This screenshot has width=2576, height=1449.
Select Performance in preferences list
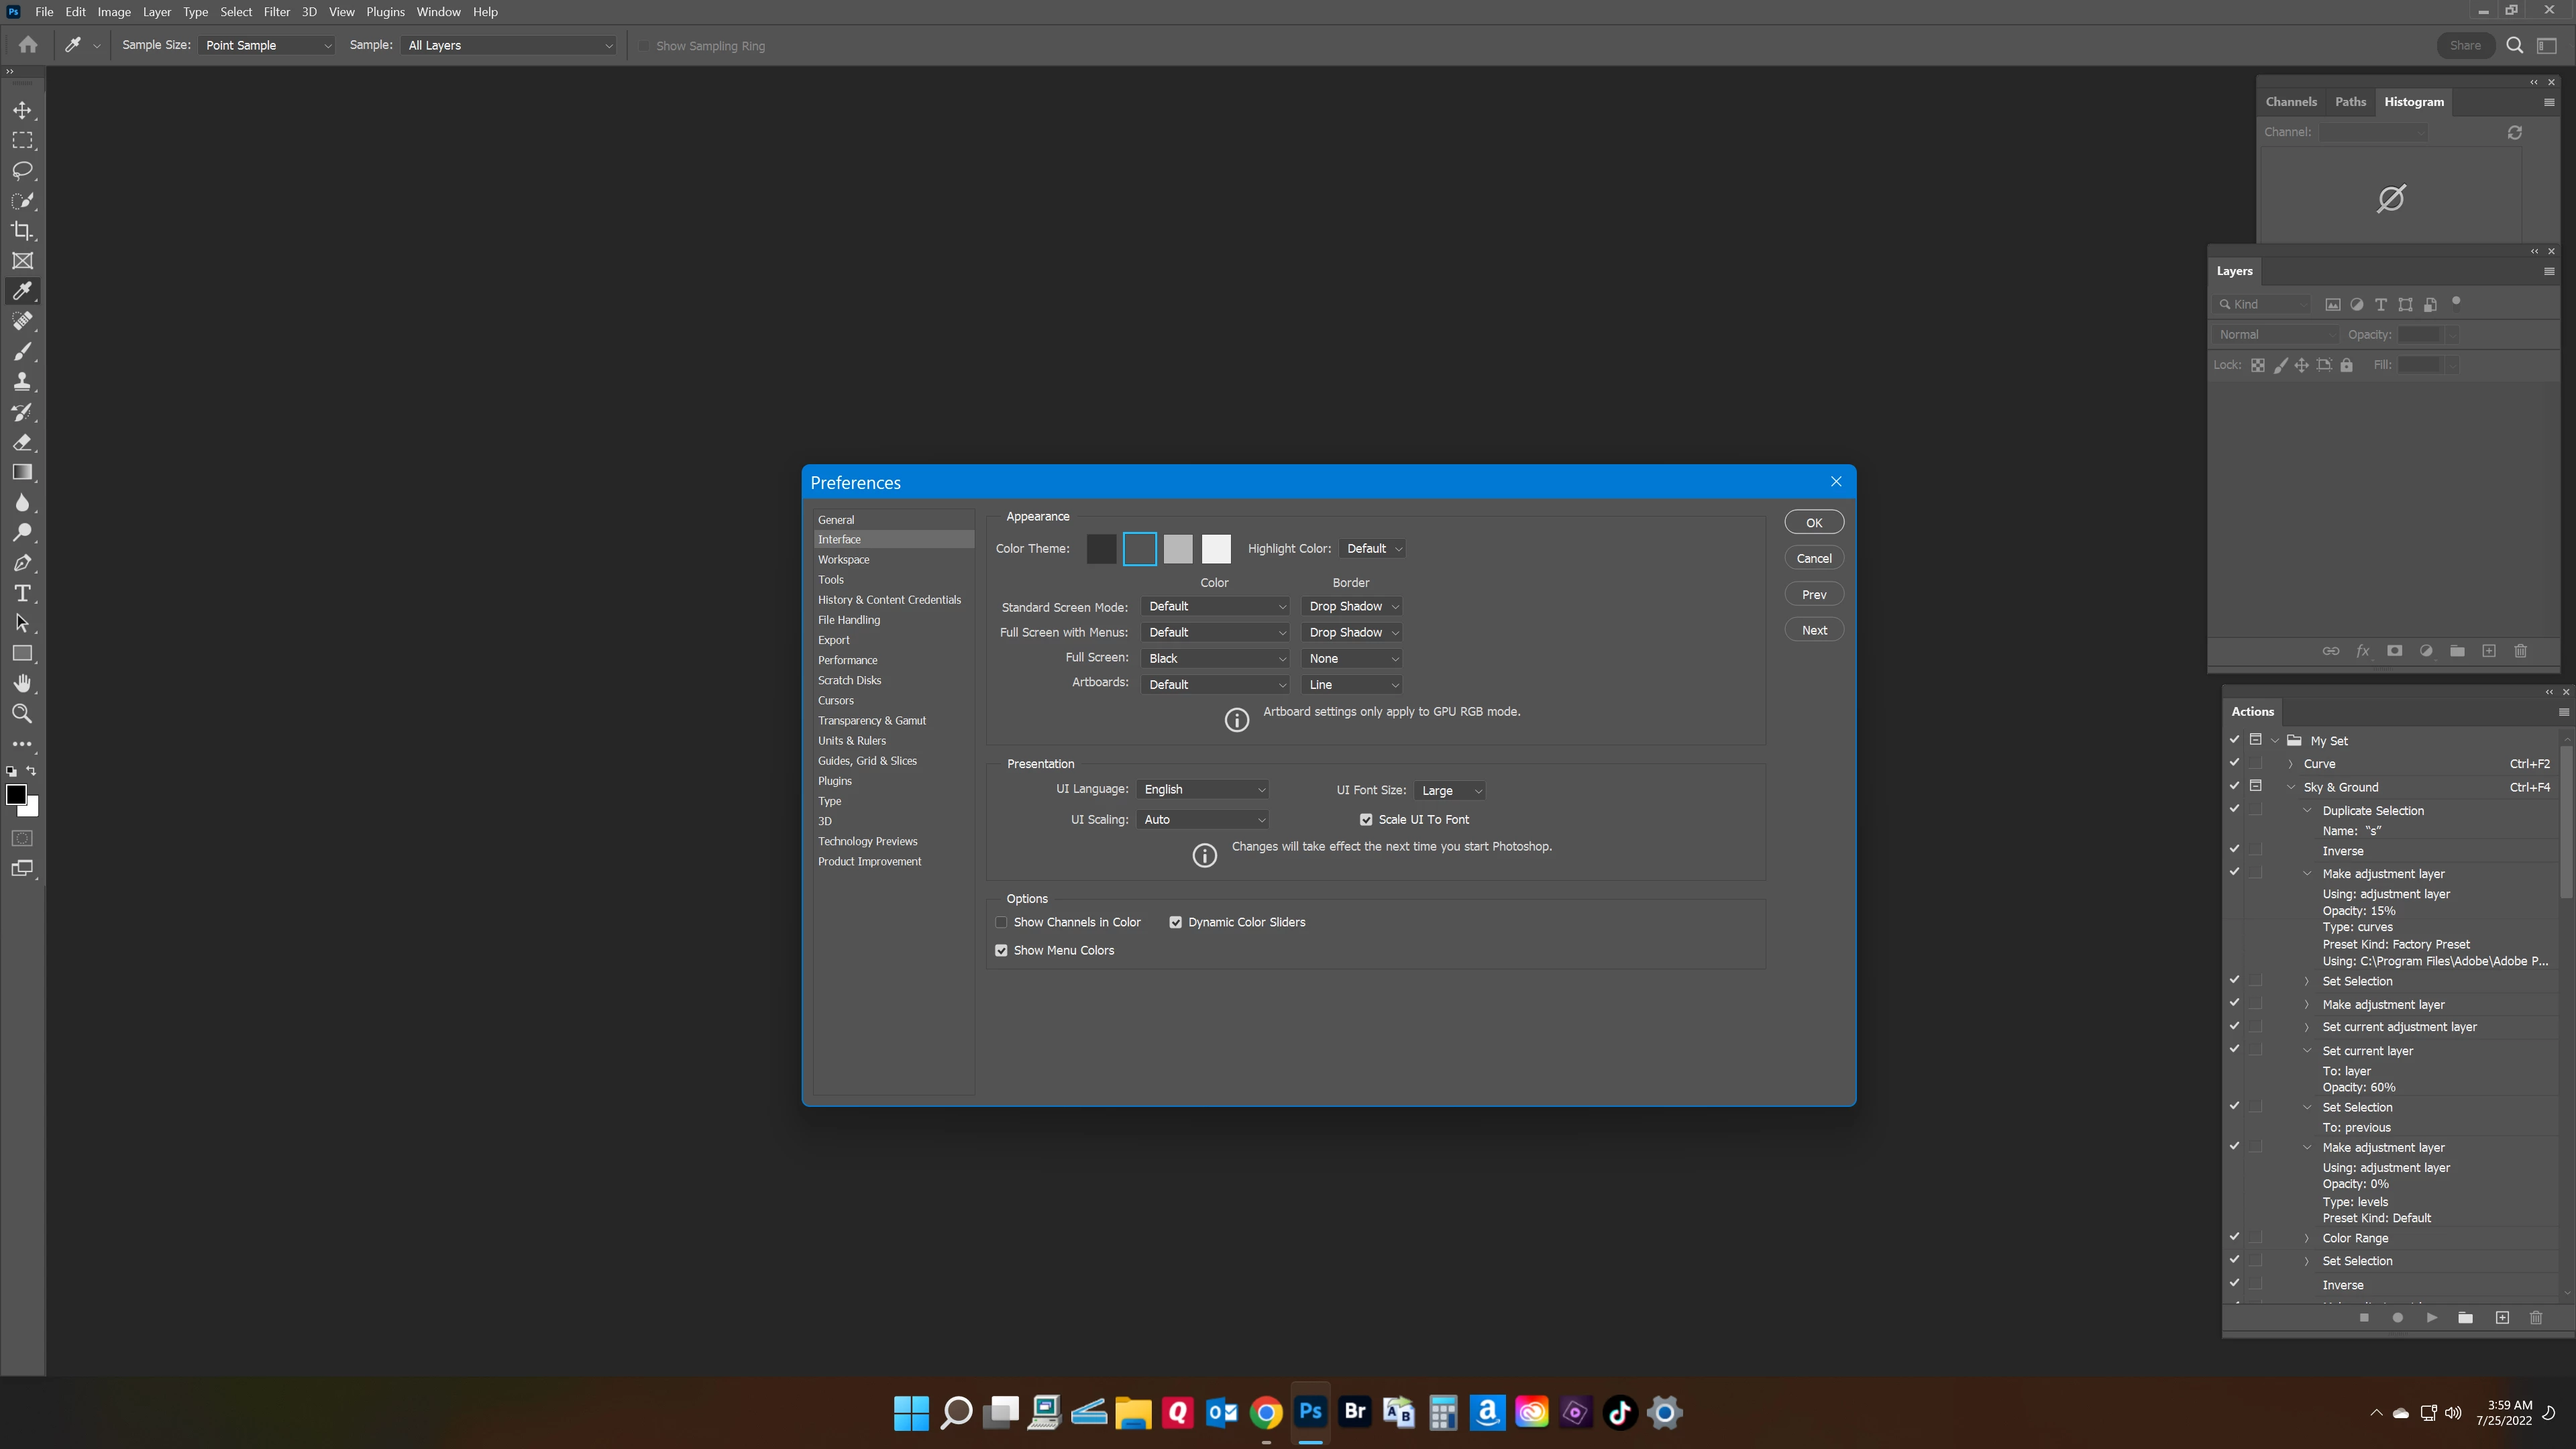[x=847, y=660]
